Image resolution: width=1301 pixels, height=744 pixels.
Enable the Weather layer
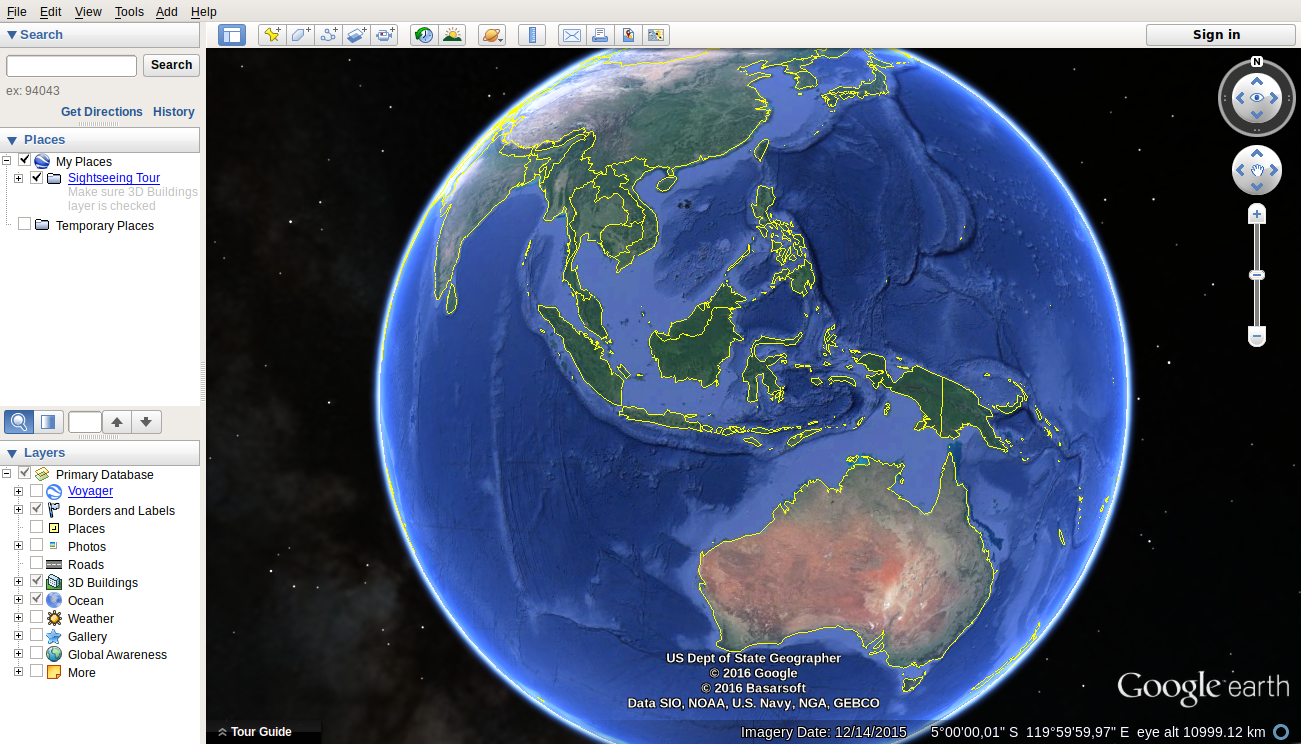coord(37,618)
